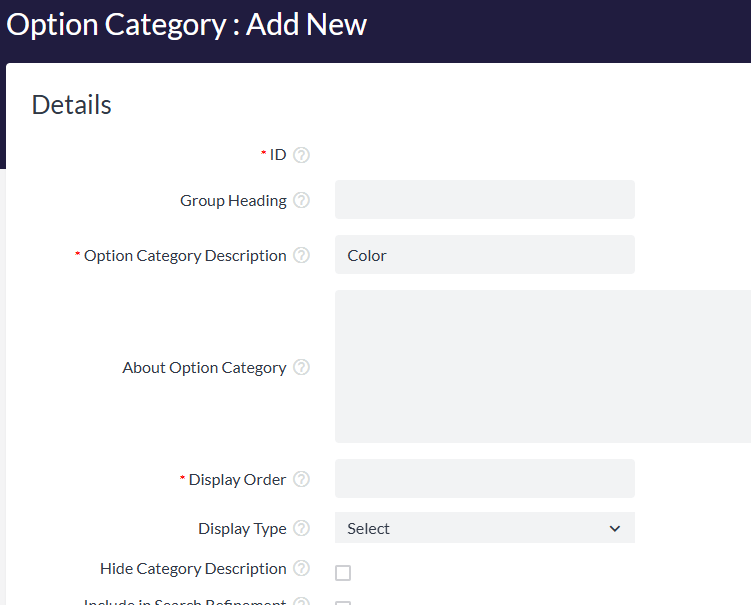Open help icon next to Display Type
This screenshot has height=605, width=751.
301,529
